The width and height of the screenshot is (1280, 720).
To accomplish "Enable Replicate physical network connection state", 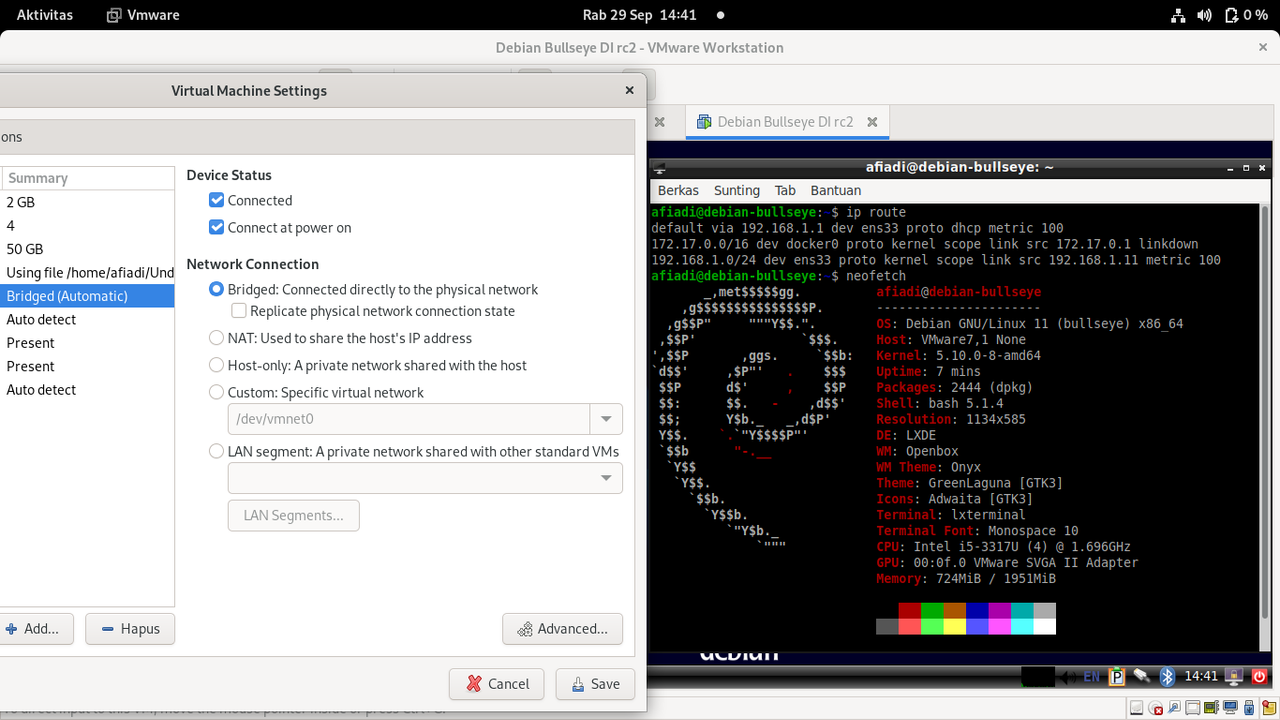I will (x=239, y=311).
